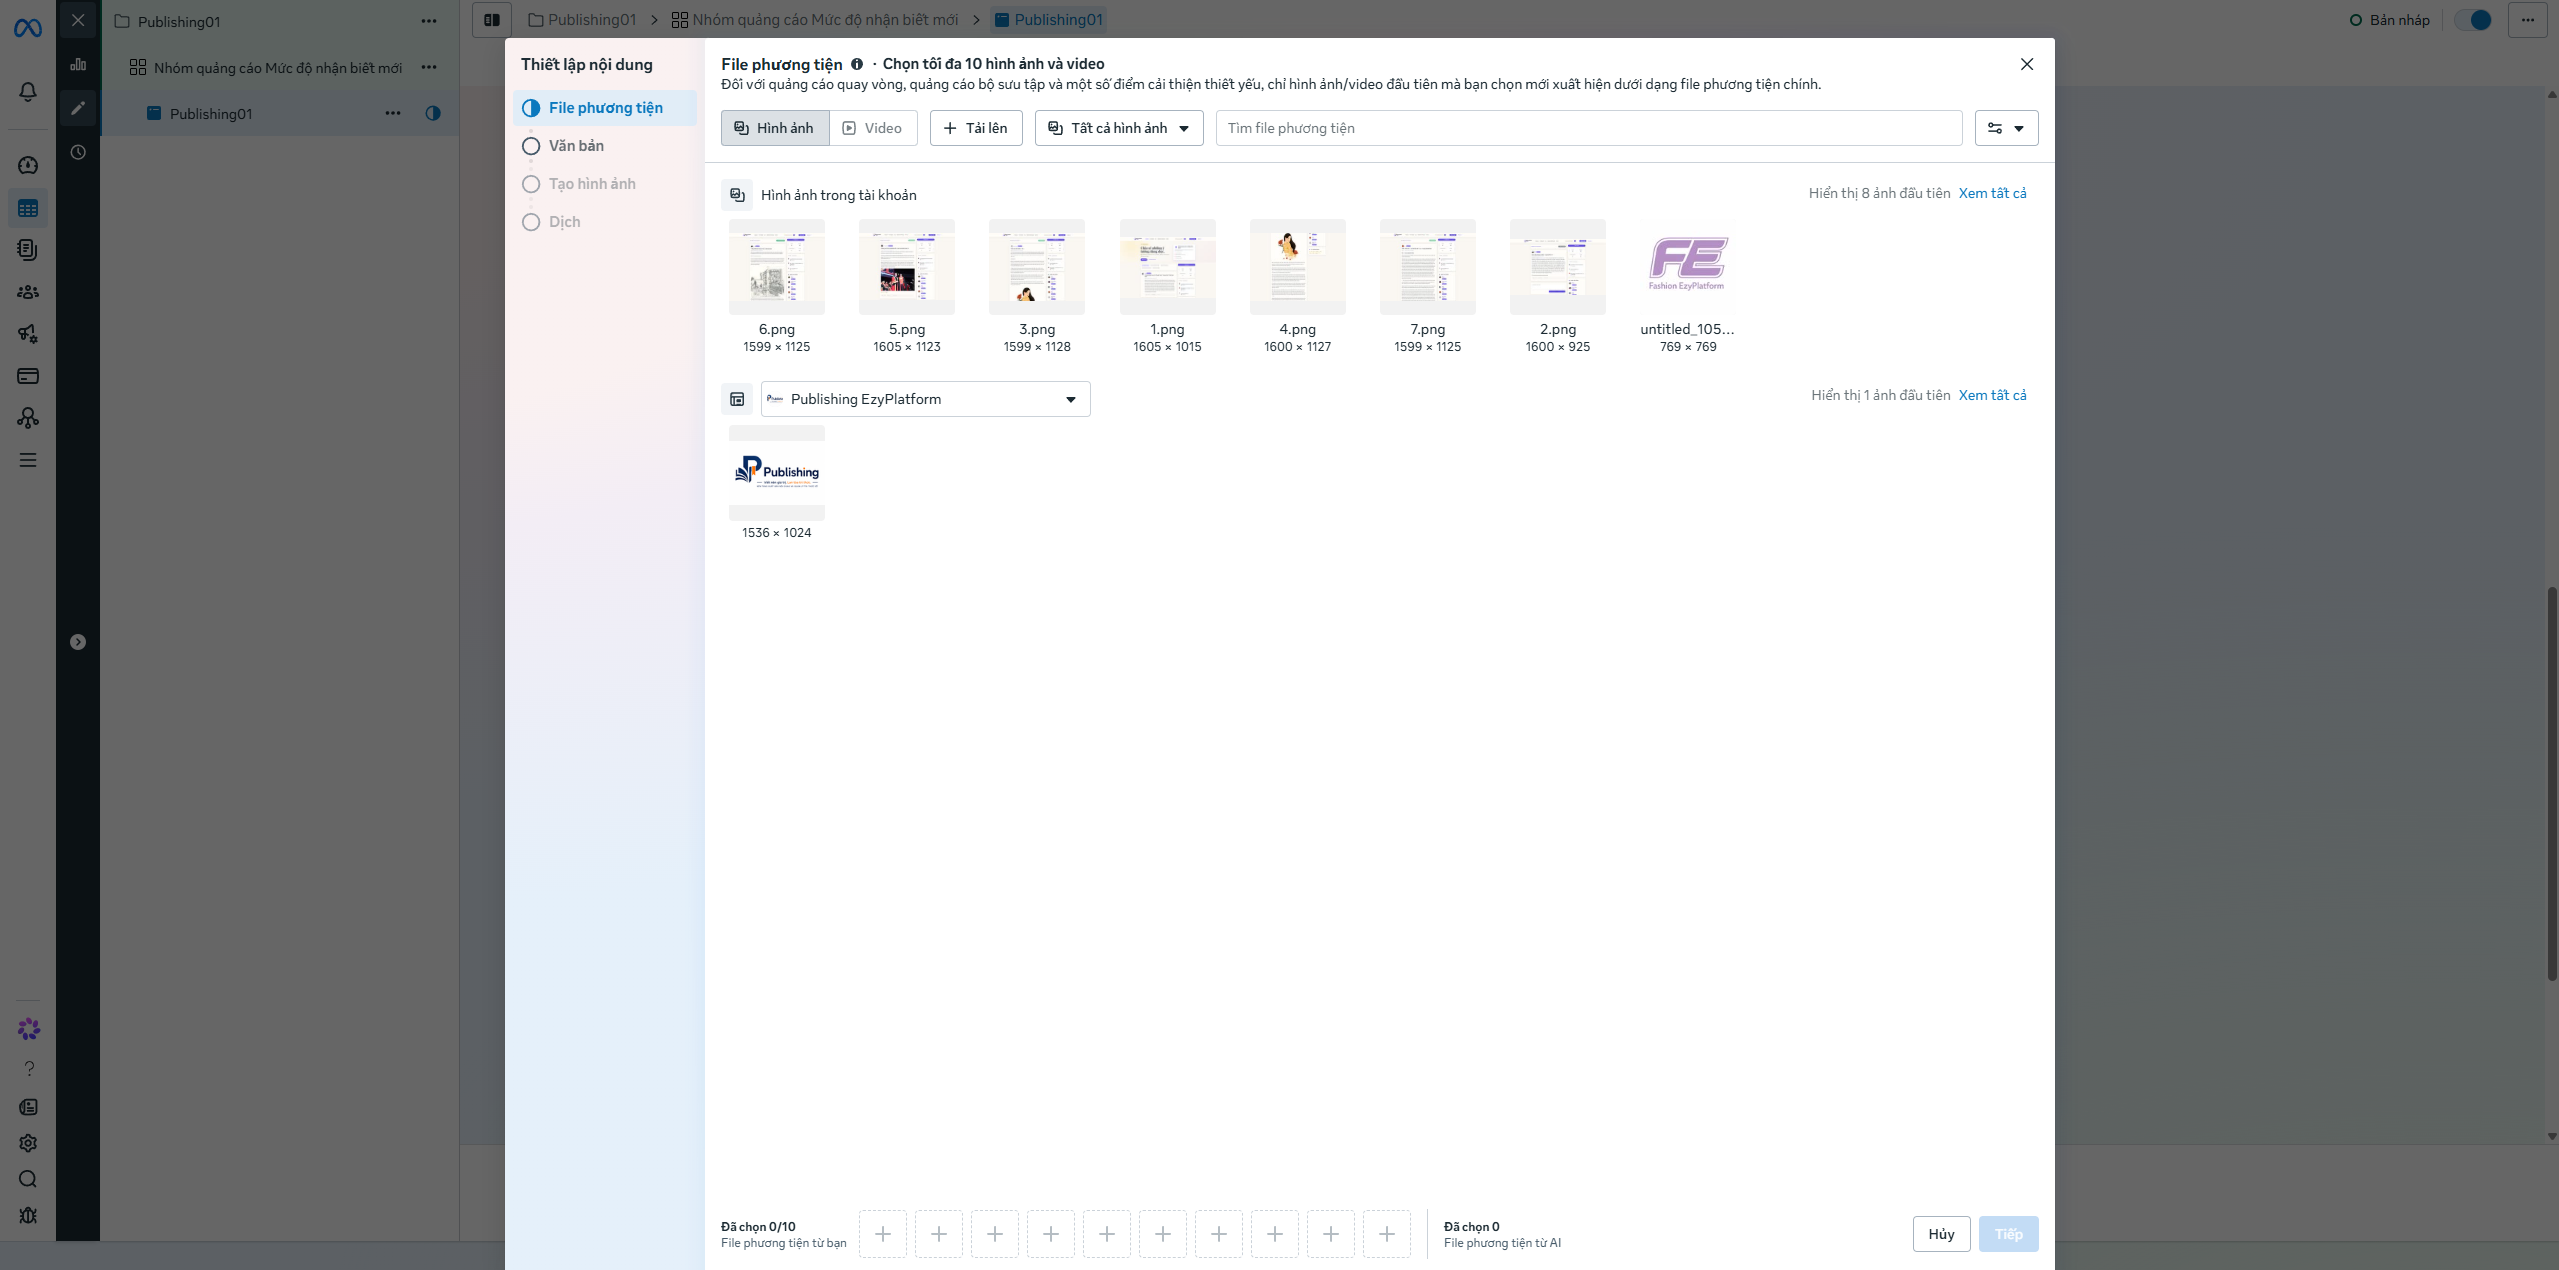Open the Tất cả hình ảnh dropdown

tap(1119, 128)
